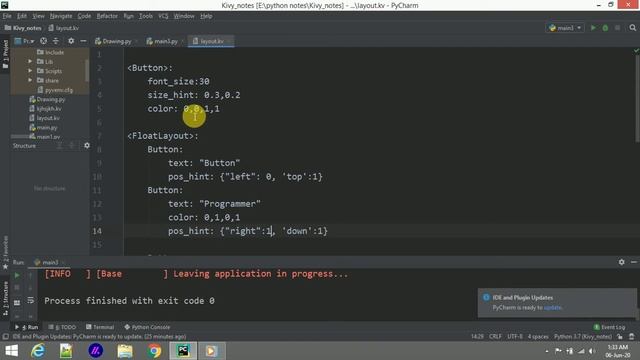Open the Refactor menu
The height and width of the screenshot is (360, 640).
click(x=107, y=16)
